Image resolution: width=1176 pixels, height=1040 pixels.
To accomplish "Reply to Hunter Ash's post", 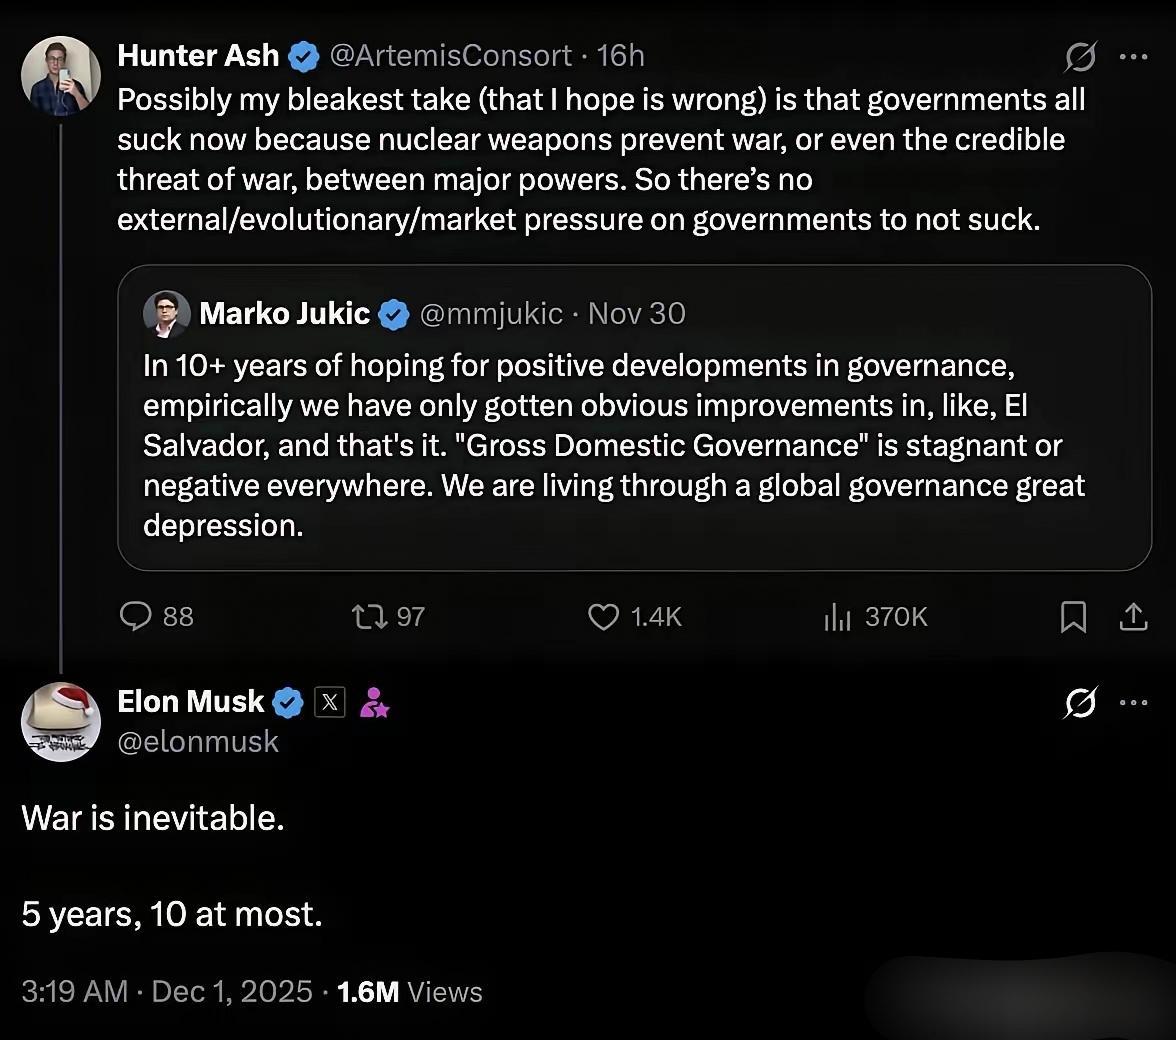I will click(135, 616).
